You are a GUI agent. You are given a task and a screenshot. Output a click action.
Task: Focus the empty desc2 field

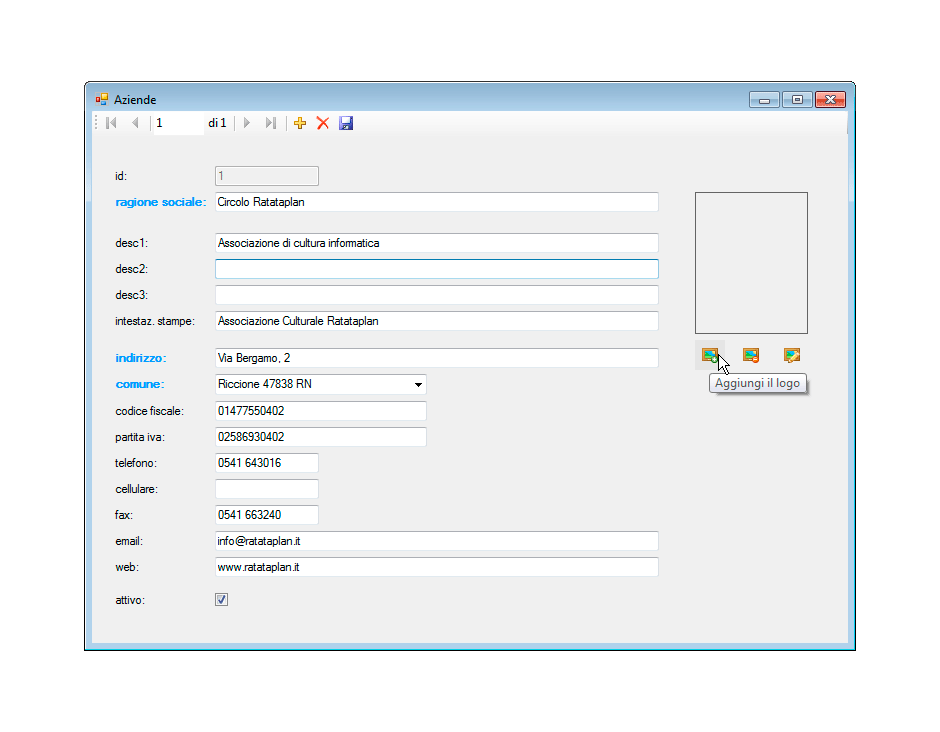(437, 269)
